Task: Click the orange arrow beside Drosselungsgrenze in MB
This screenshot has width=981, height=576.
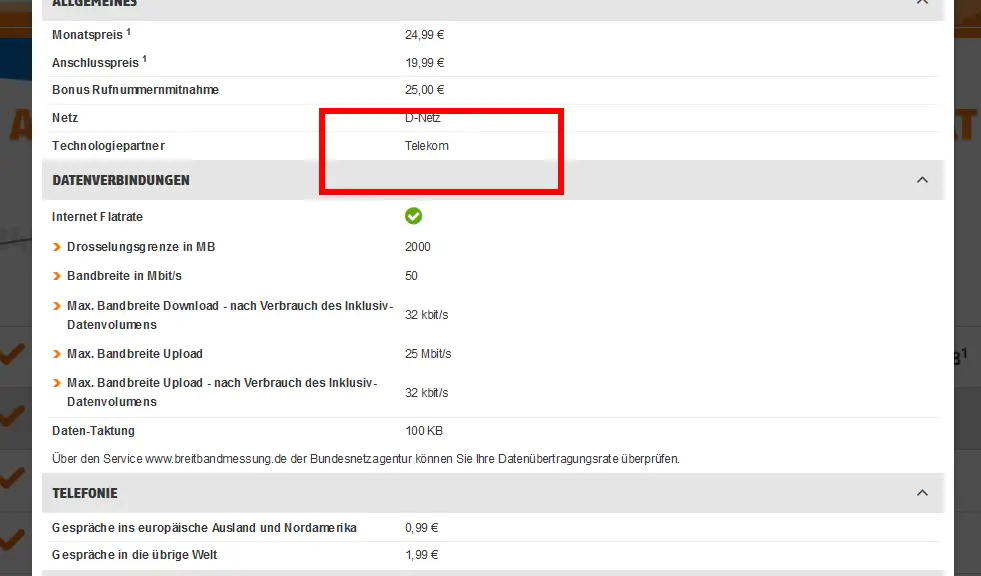Action: [x=57, y=247]
